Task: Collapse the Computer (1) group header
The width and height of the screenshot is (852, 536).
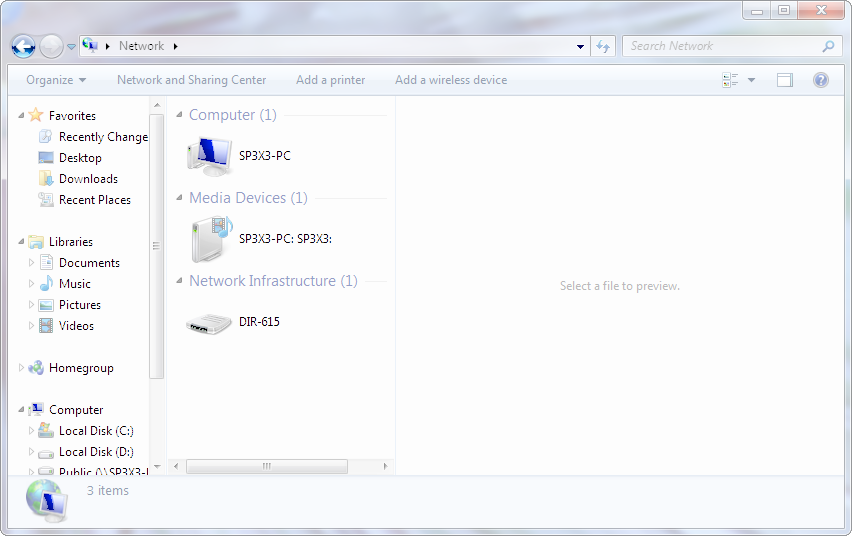Action: (x=179, y=115)
